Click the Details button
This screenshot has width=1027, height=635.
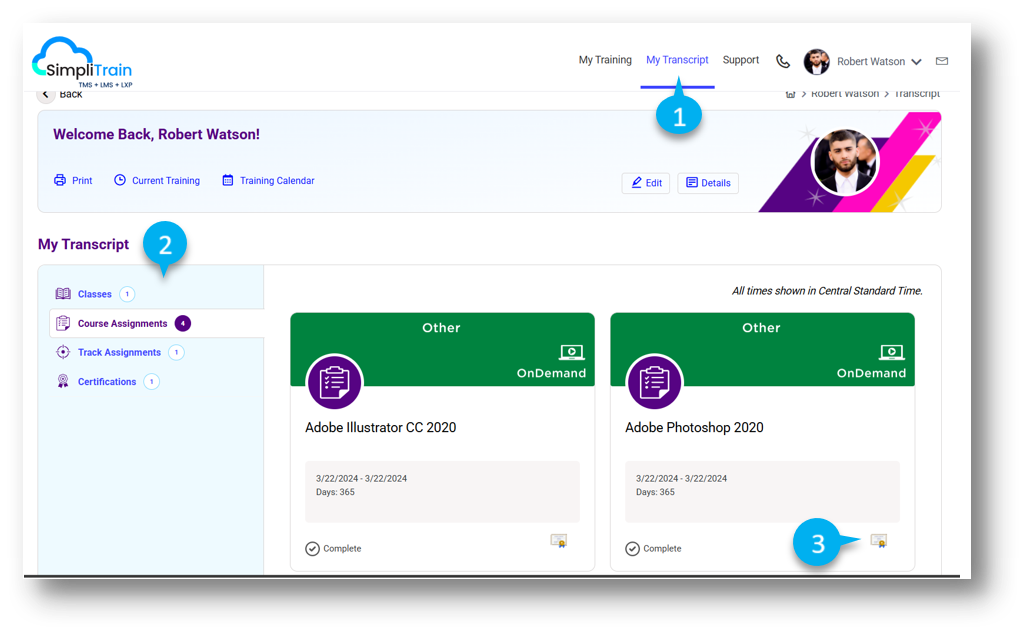708,183
